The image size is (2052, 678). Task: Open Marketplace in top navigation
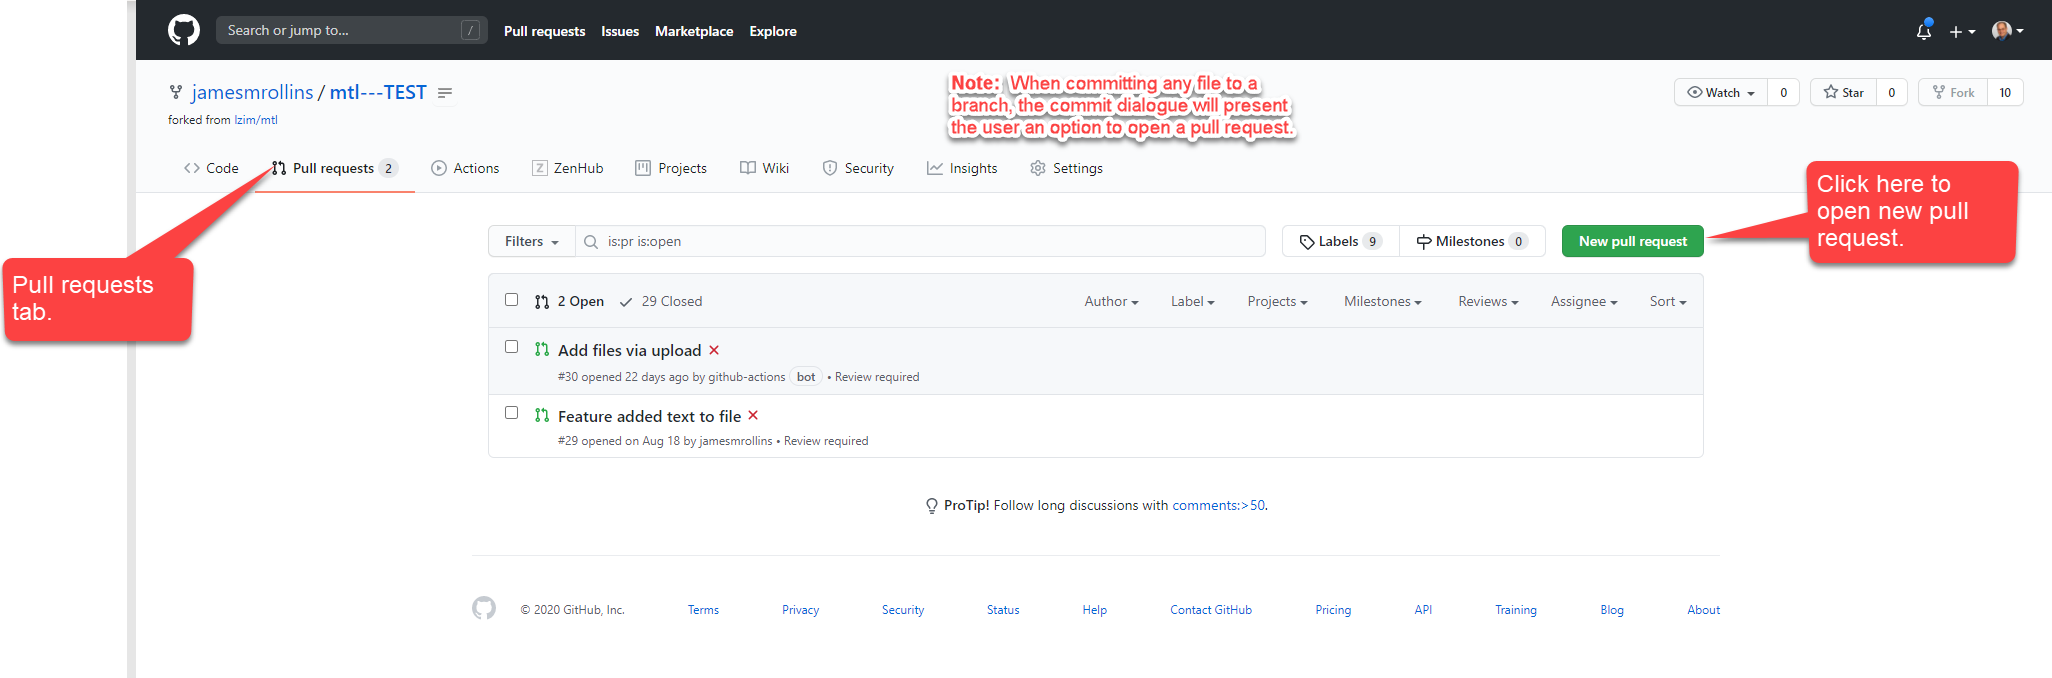pos(694,31)
